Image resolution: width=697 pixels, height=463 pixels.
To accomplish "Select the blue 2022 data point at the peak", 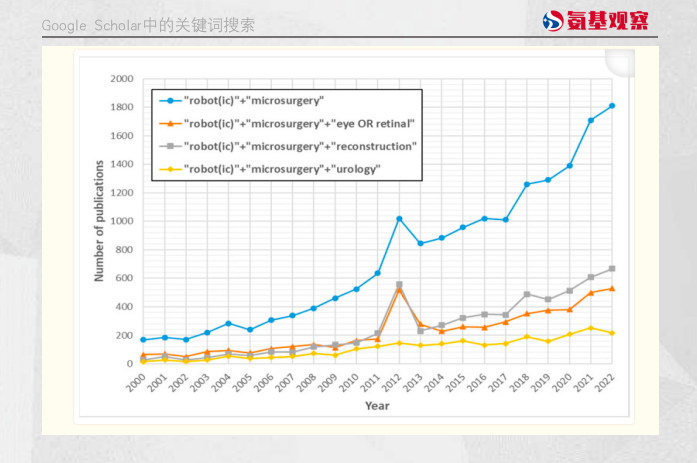I will click(612, 106).
